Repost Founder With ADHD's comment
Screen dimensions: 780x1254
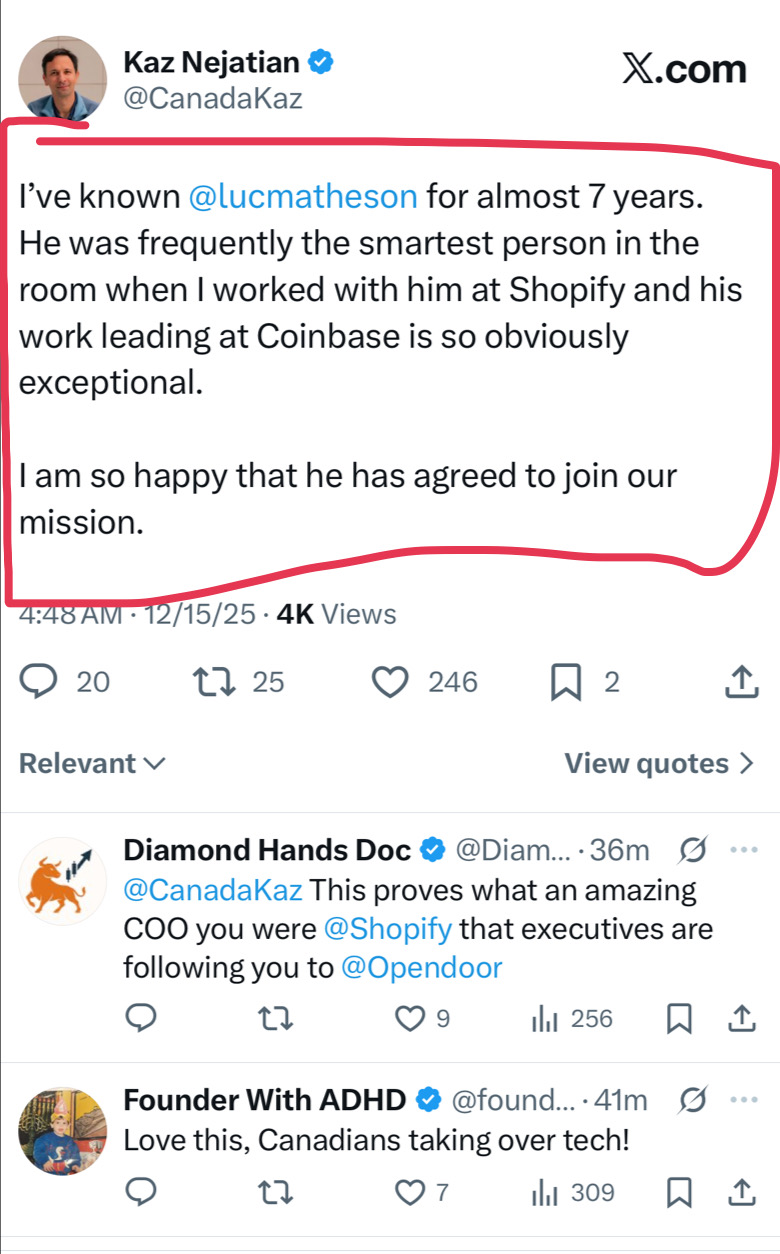click(271, 1192)
